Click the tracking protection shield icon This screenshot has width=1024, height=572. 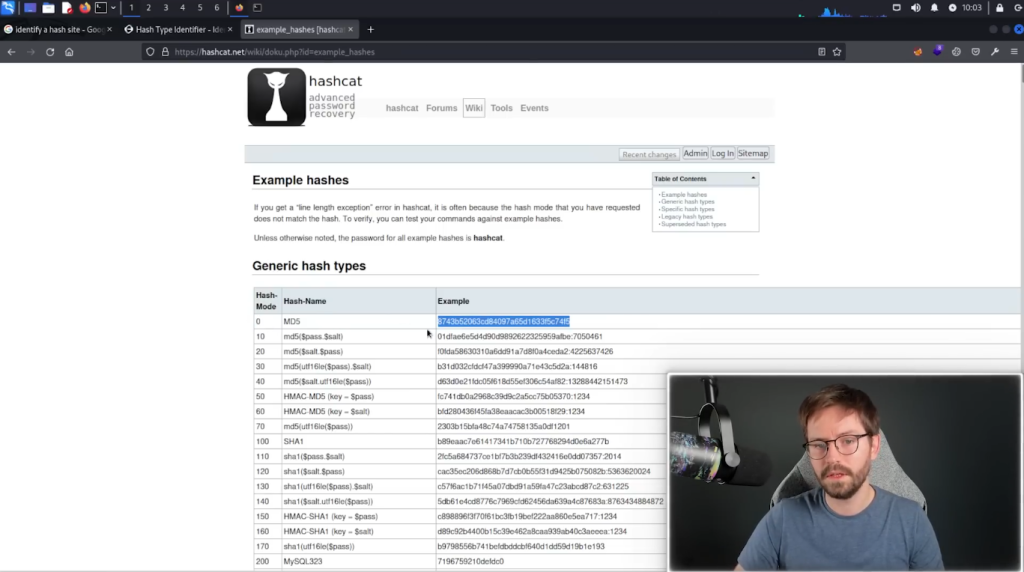(x=150, y=52)
